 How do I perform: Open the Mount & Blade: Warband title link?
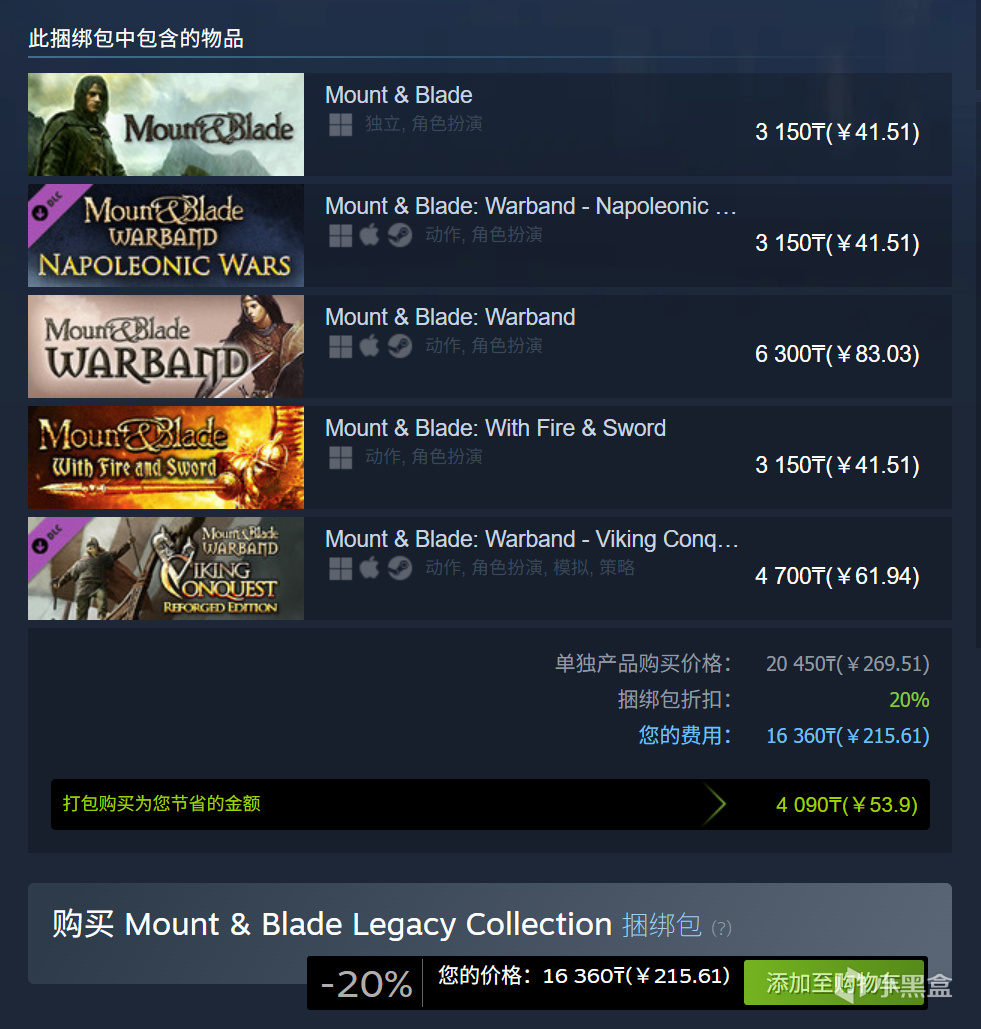pyautogui.click(x=450, y=317)
